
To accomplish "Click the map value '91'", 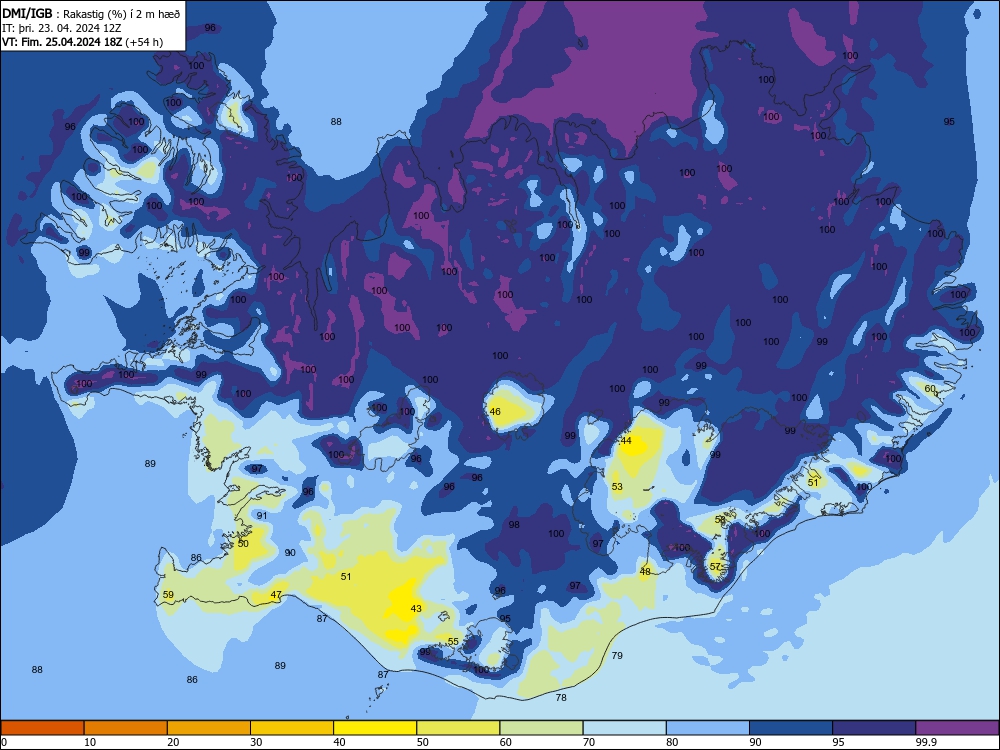I will (x=262, y=515).
